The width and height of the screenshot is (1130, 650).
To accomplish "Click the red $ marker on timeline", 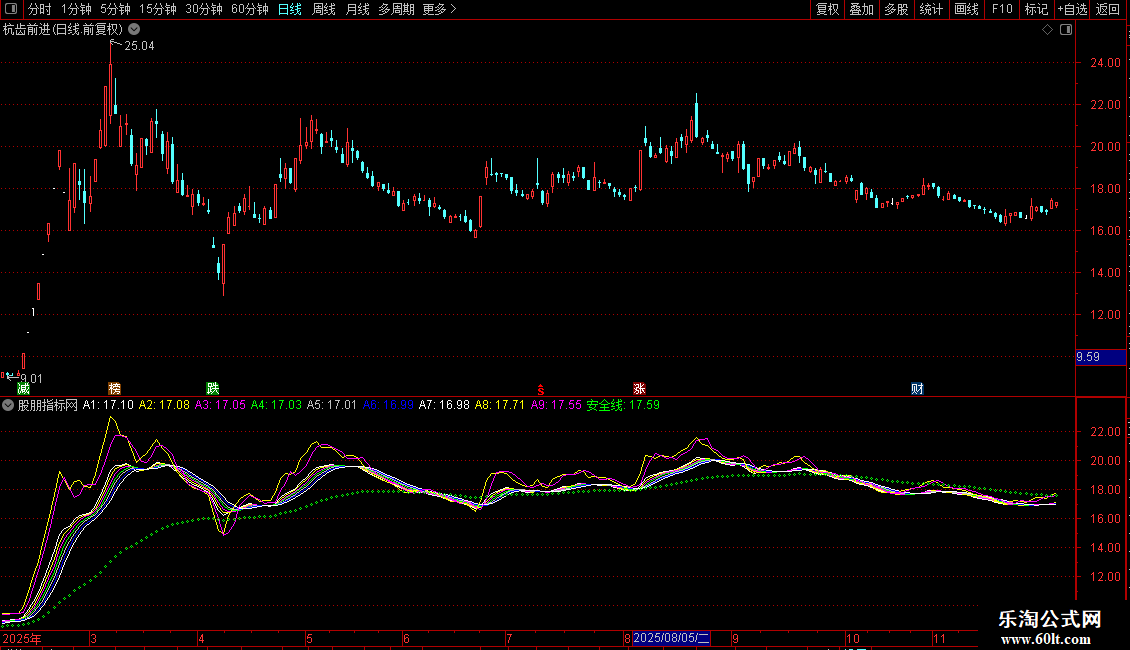I will (541, 389).
